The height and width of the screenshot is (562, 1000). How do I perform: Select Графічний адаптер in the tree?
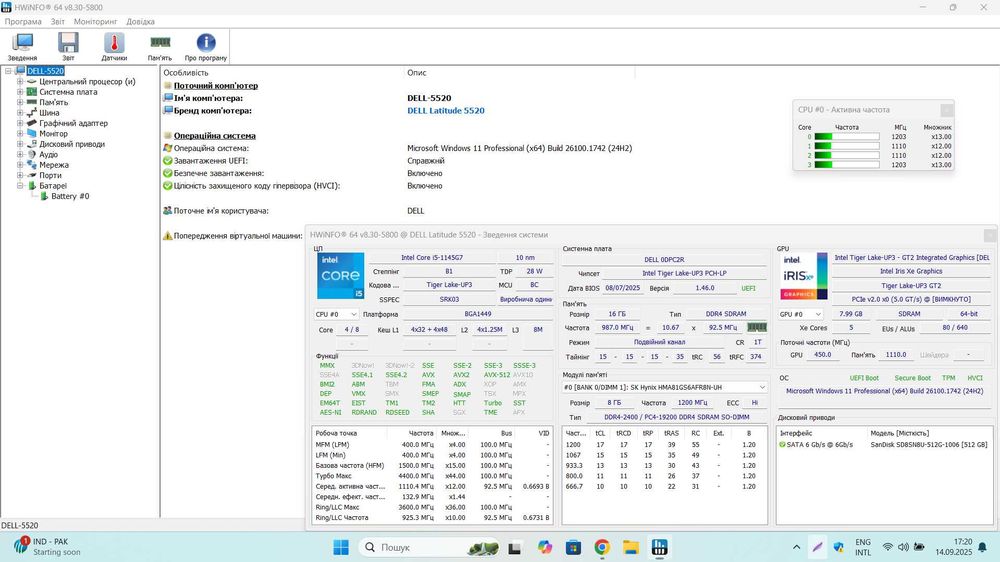(73, 123)
